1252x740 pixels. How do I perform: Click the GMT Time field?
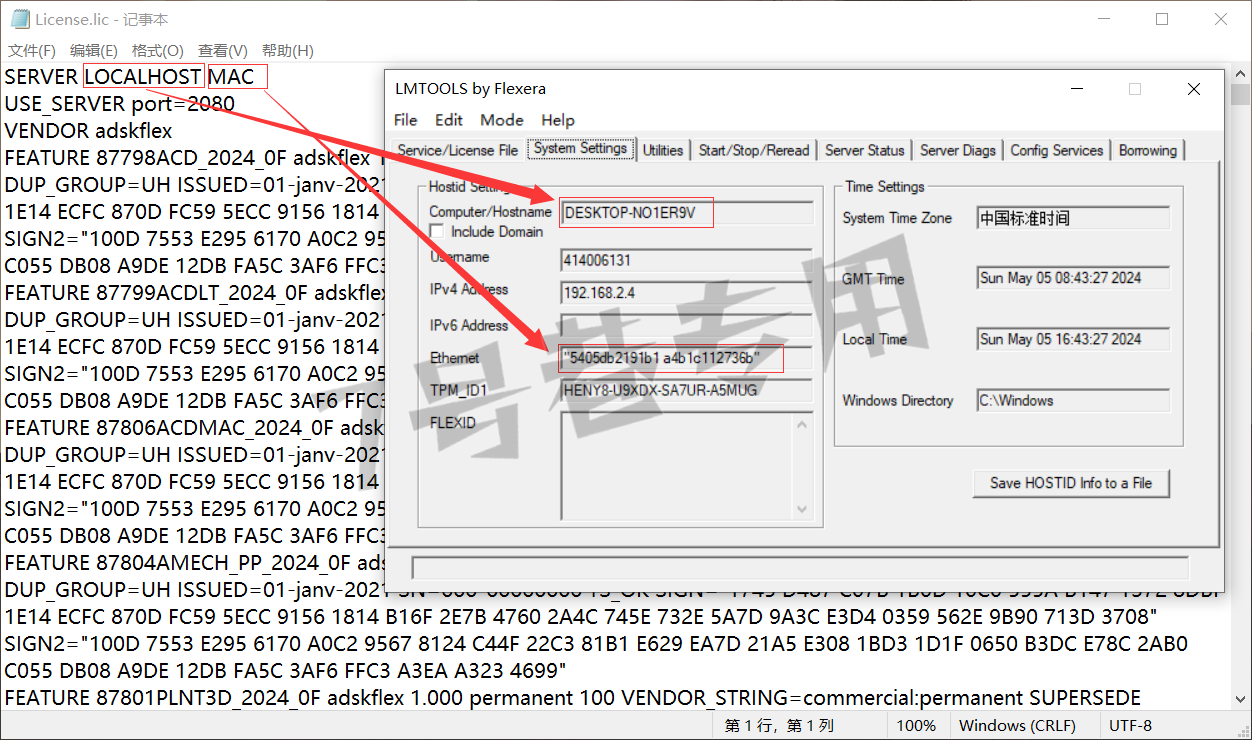point(1073,278)
